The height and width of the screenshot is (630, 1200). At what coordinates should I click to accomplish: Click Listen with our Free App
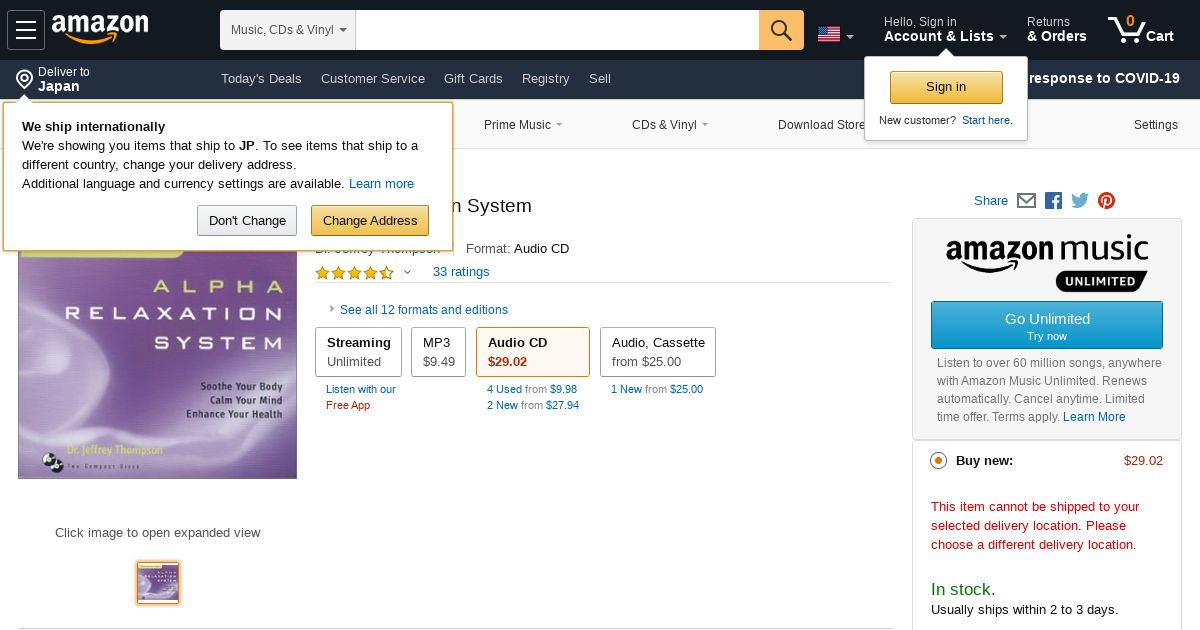361,397
